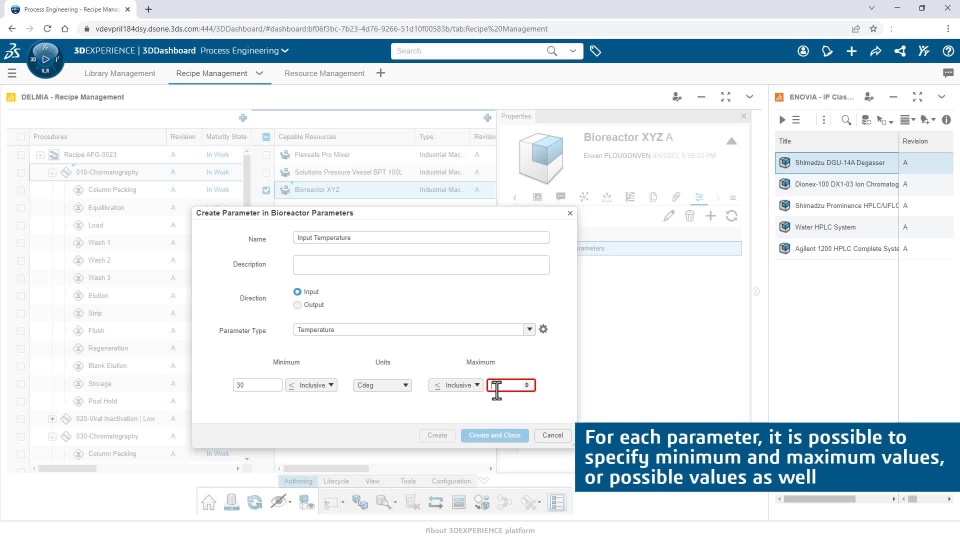This screenshot has height=540, width=960.
Task: Click the Create button
Action: 437,435
